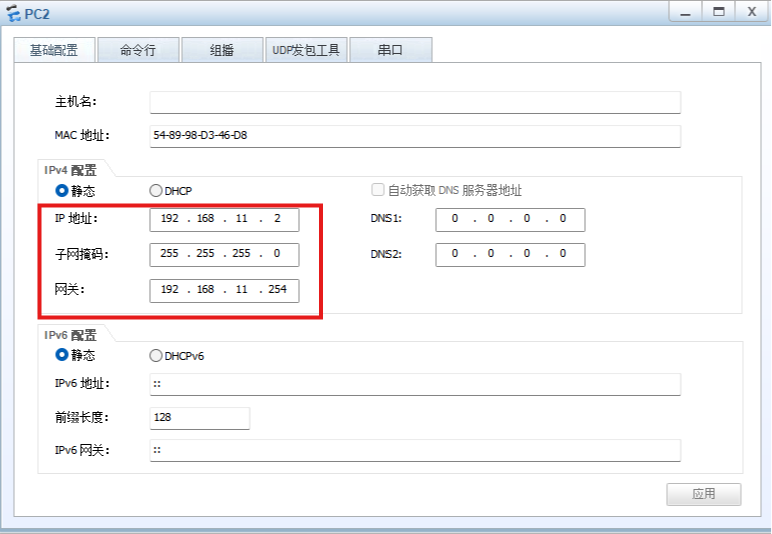
Task: Select the IPv6 静态 radio button
Action: click(x=62, y=354)
